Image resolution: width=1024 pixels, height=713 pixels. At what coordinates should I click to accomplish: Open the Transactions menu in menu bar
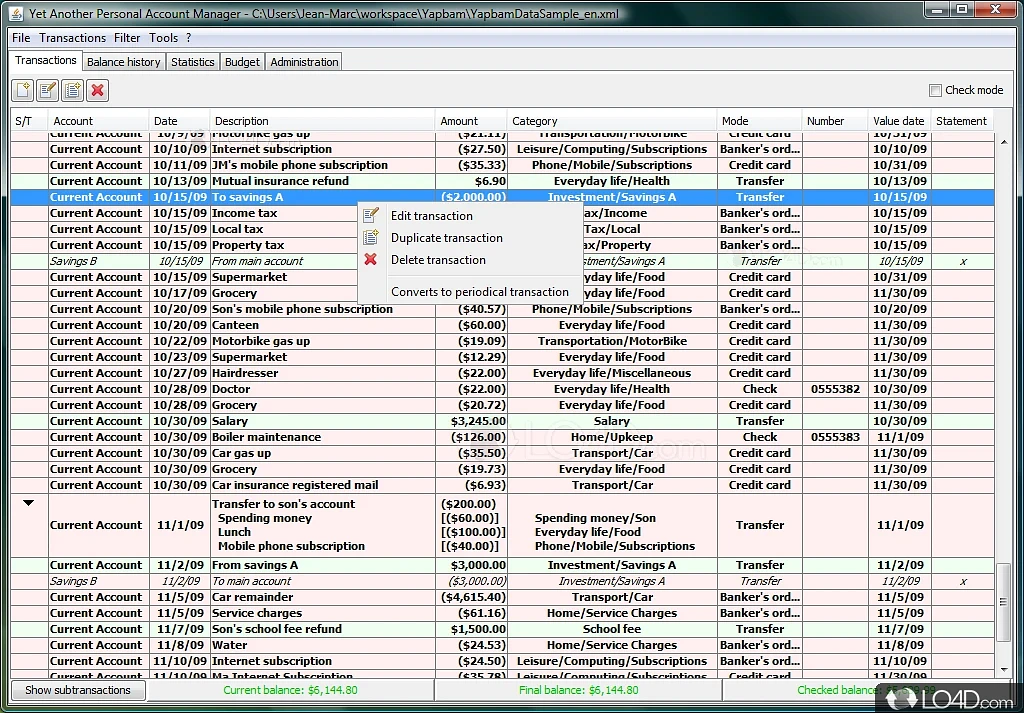click(x=72, y=38)
